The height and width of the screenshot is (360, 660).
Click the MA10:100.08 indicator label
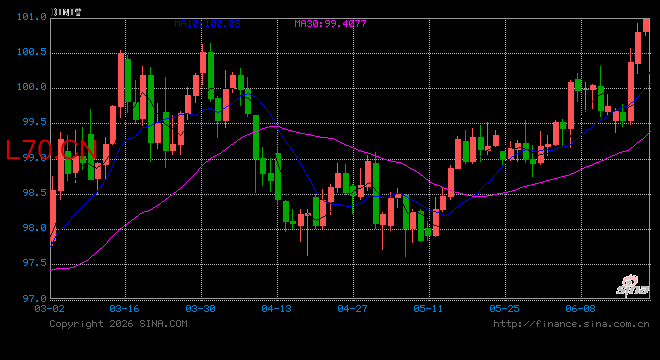208,24
